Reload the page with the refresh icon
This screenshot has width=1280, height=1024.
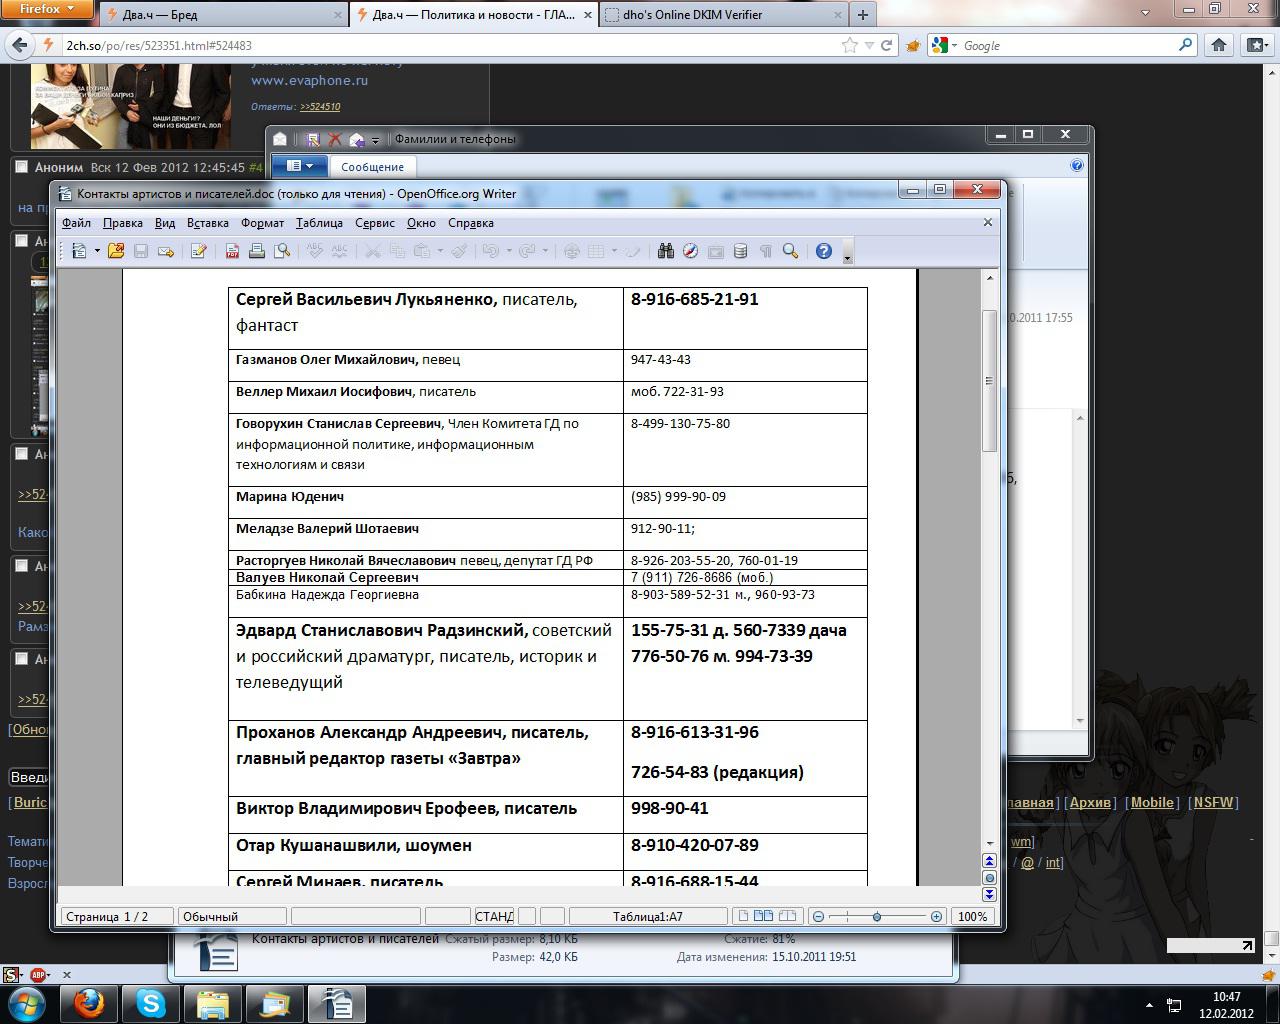[886, 45]
